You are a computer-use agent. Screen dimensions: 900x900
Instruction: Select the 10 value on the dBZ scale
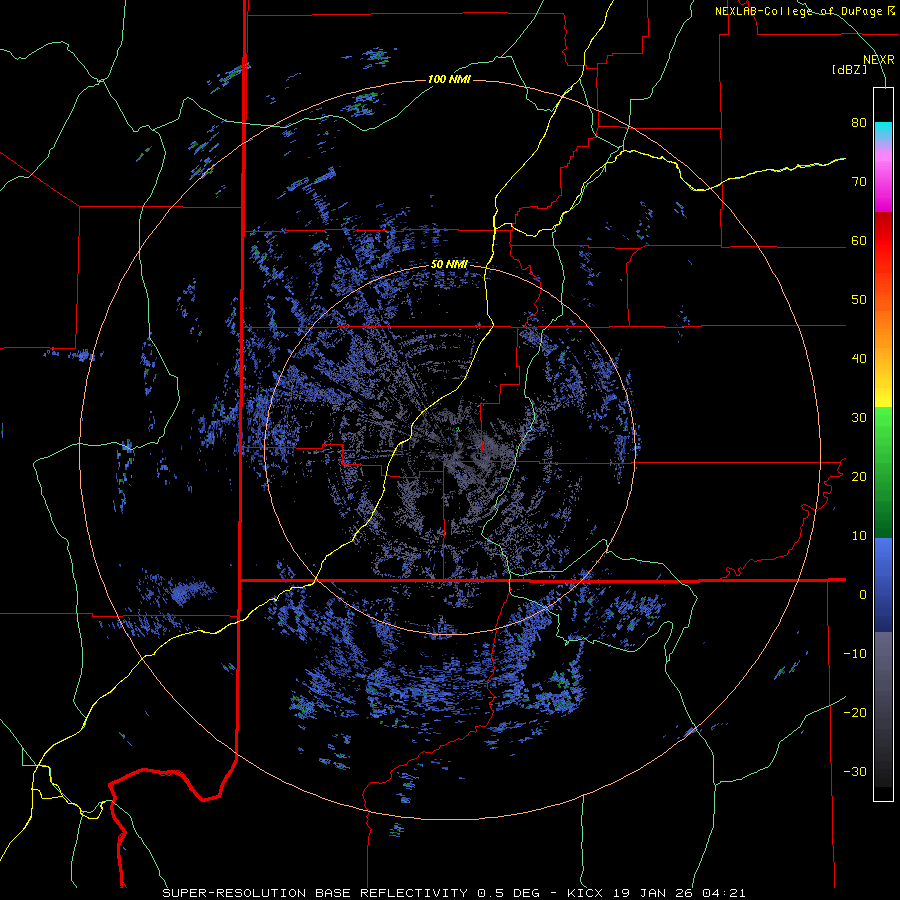(x=859, y=536)
